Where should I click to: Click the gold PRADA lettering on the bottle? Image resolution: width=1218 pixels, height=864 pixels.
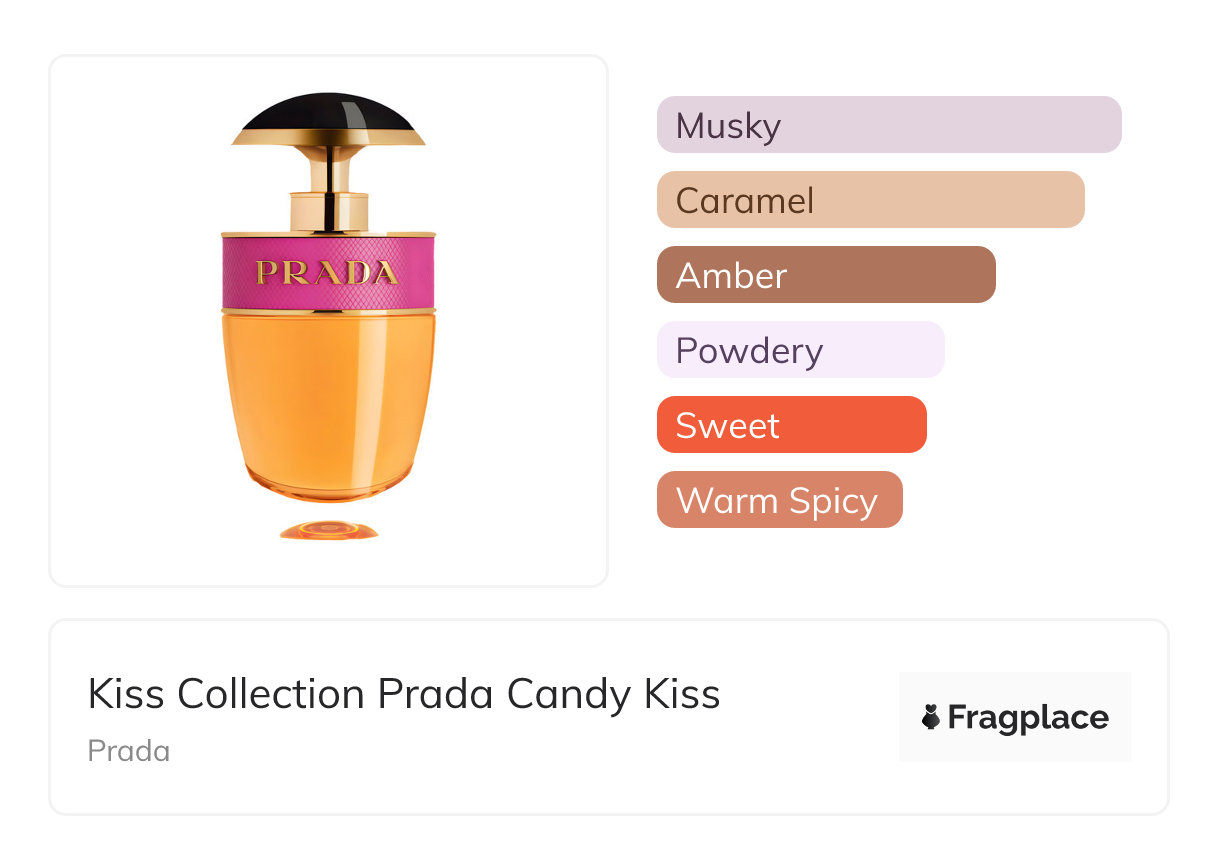(327, 272)
